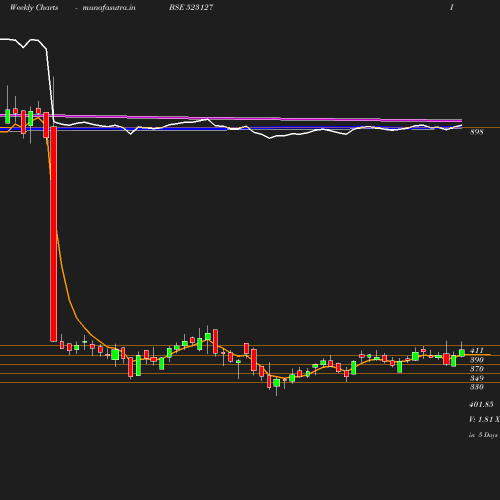Image resolution: width=500 pixels, height=500 pixels.
Task: Click the 370 price level label
Action: 476,369
